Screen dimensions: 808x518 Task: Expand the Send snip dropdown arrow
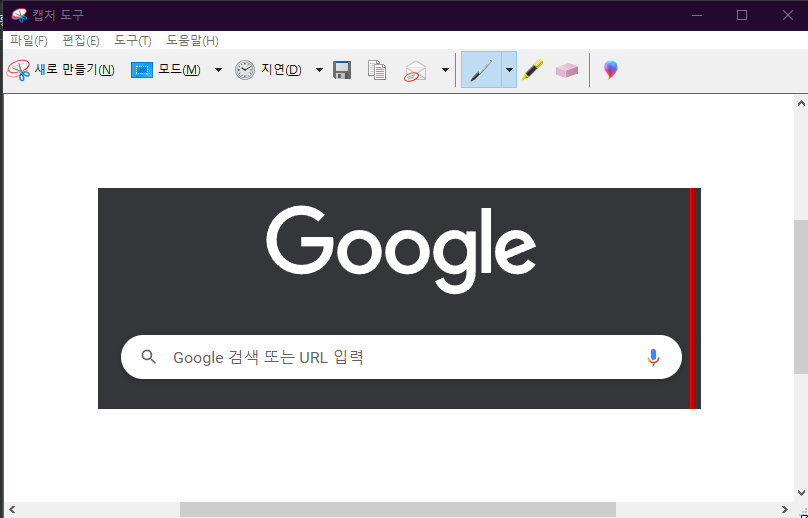coord(446,70)
